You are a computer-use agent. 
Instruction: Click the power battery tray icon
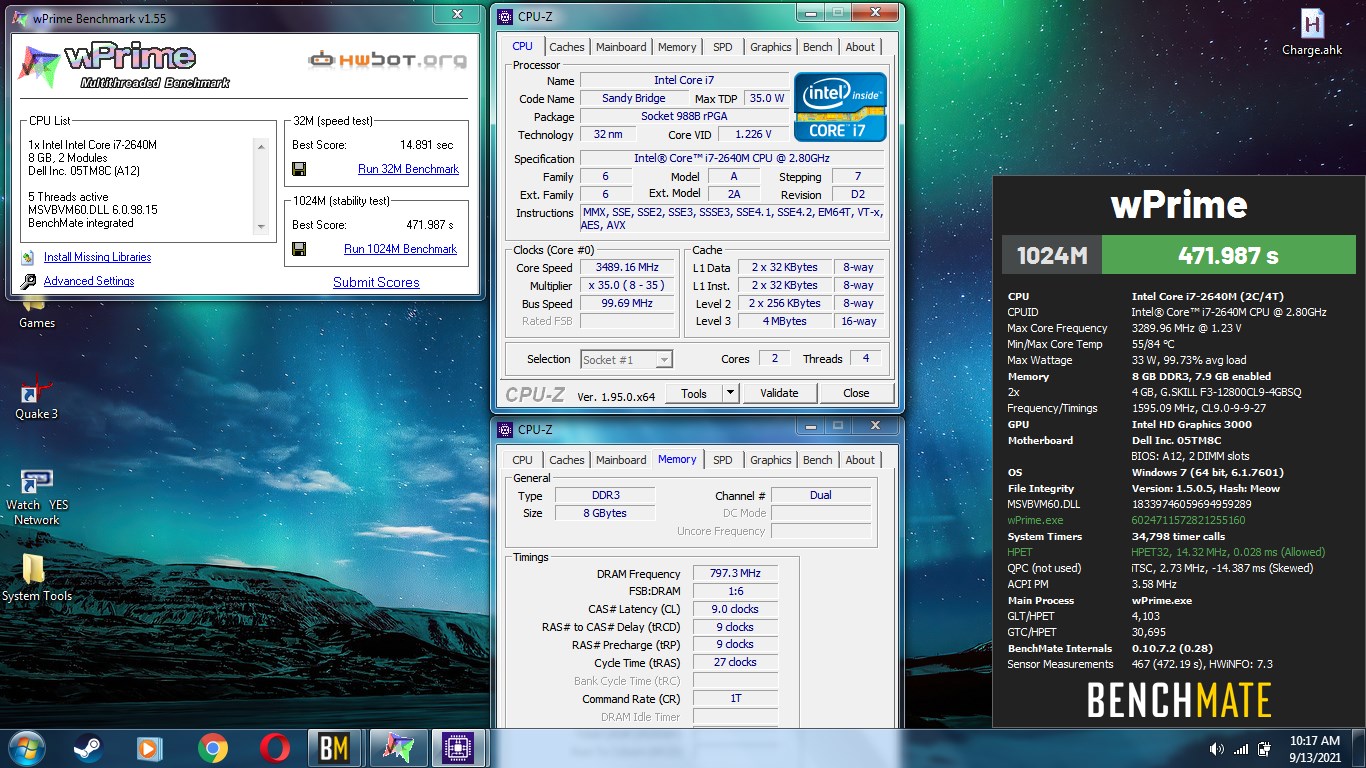point(1265,749)
